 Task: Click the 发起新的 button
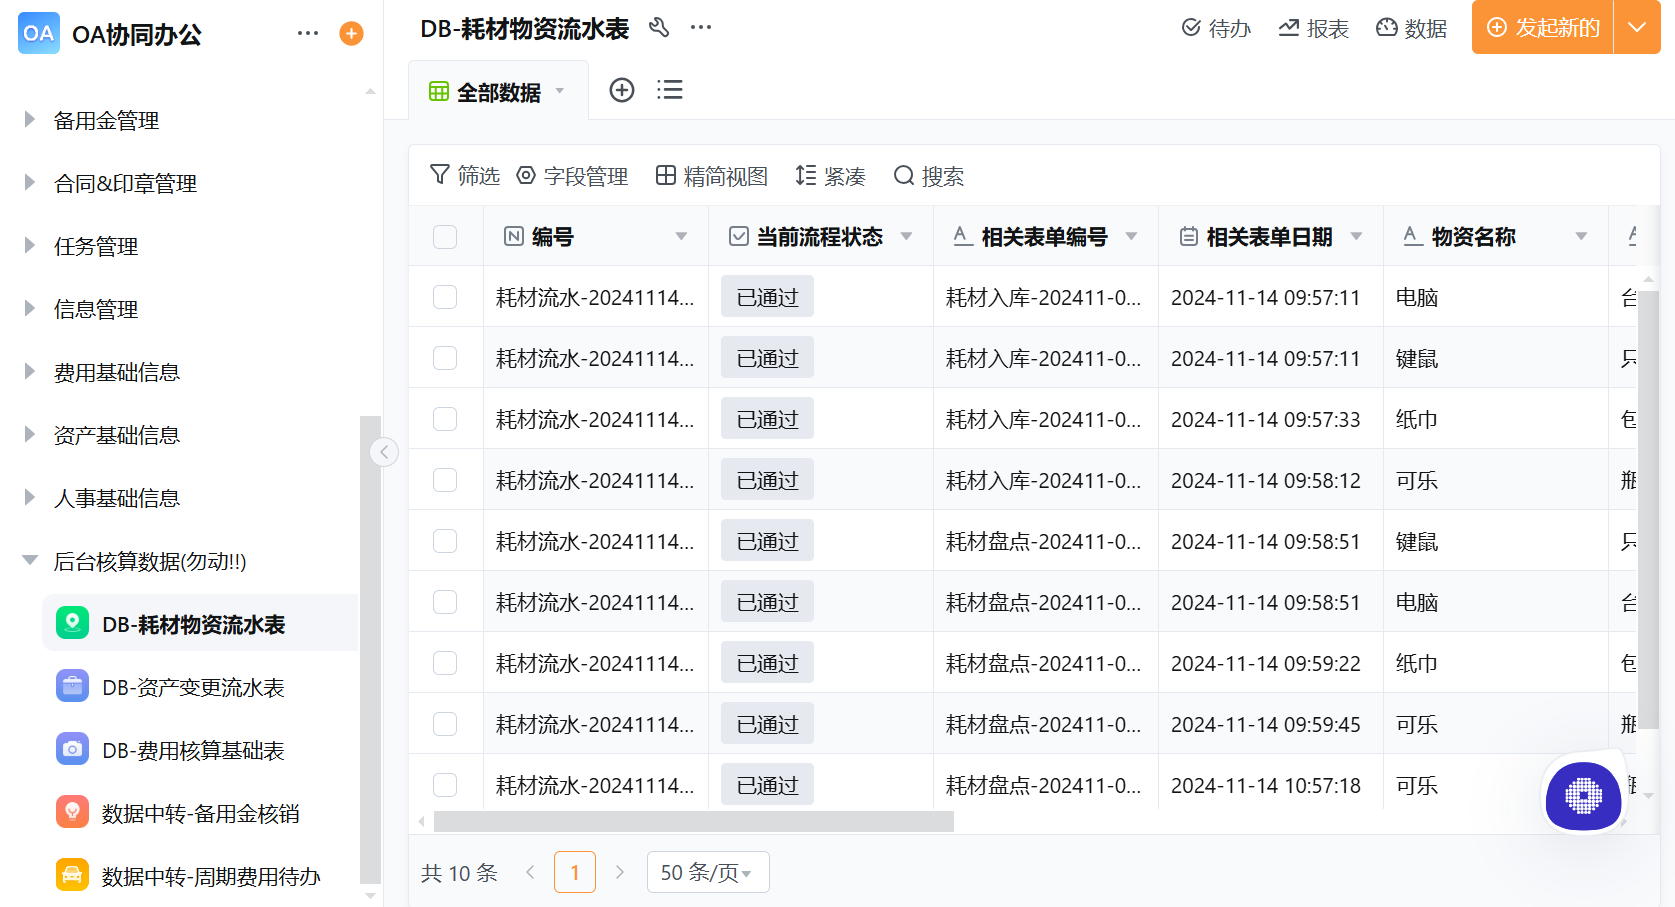click(1541, 28)
